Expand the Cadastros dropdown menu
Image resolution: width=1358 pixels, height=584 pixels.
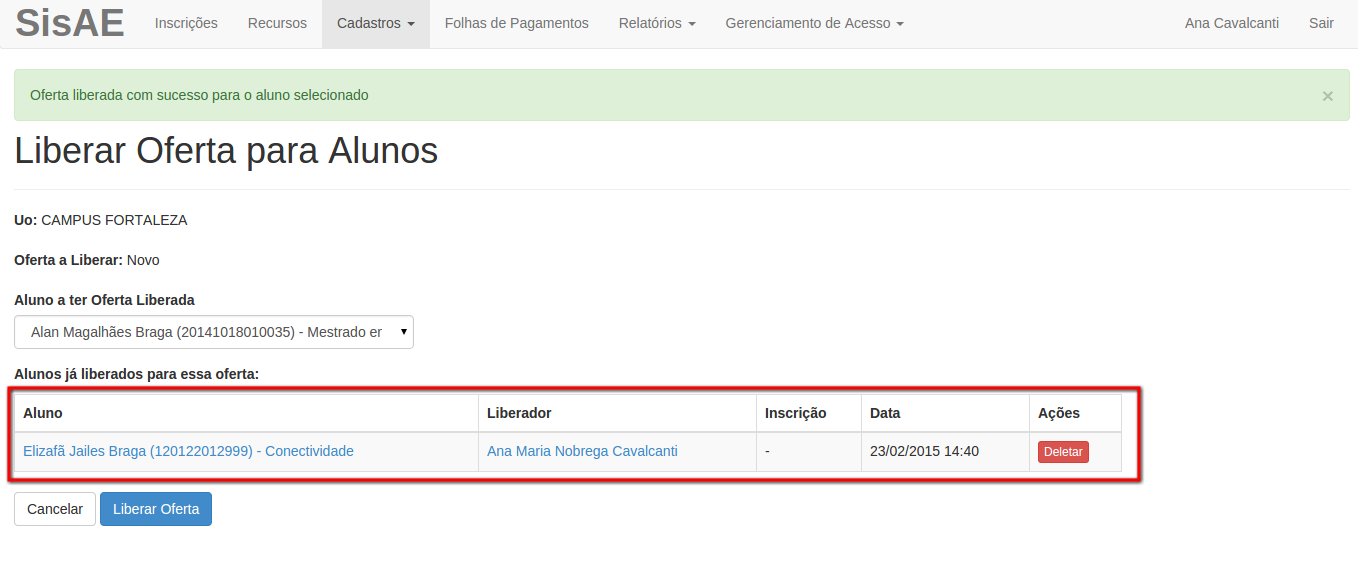[376, 23]
